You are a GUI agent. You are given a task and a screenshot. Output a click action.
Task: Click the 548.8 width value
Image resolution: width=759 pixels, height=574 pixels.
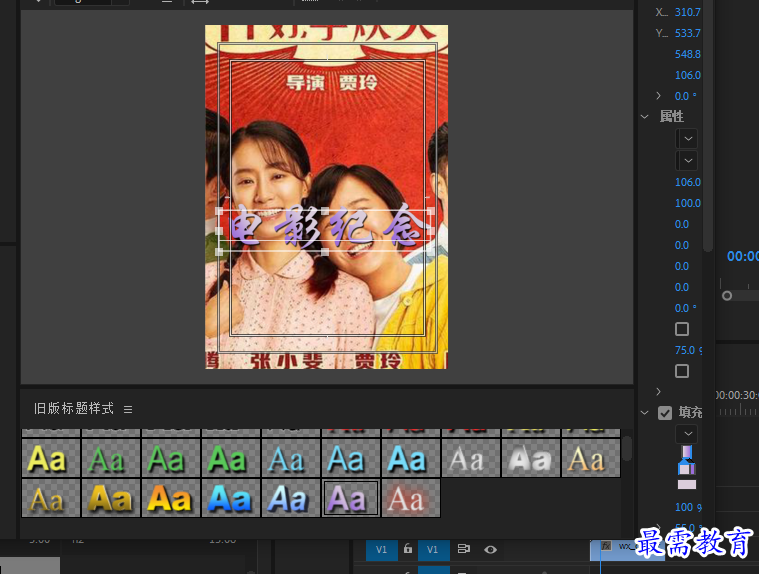[687, 54]
